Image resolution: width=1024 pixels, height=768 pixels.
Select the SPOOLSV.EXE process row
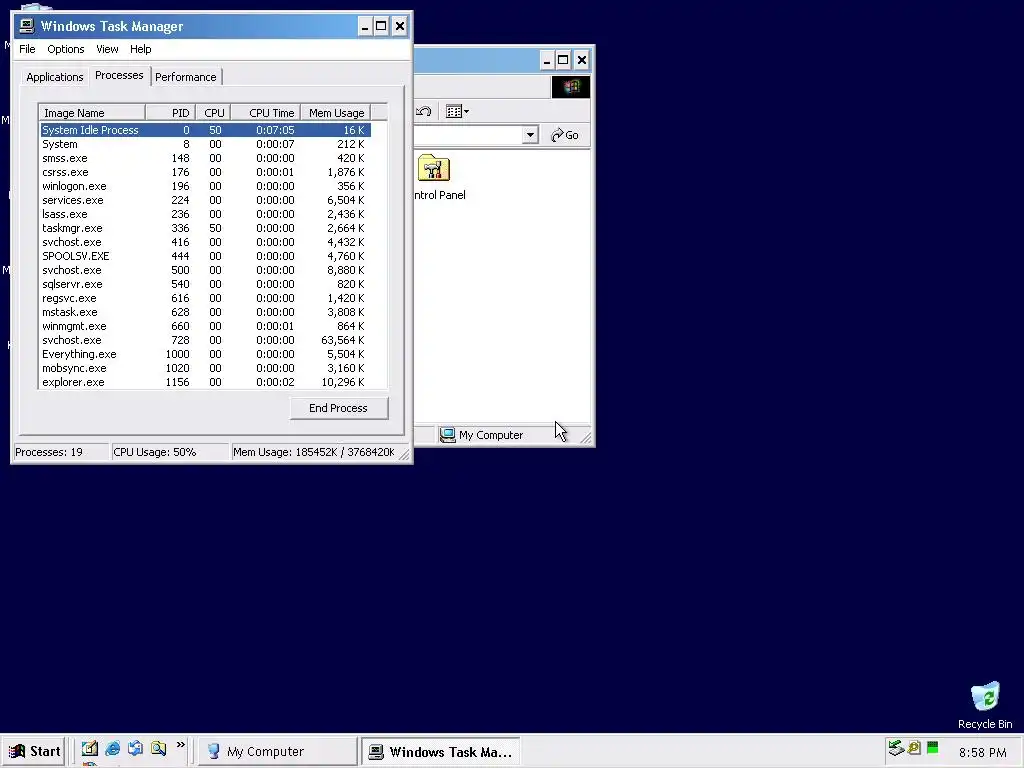pyautogui.click(x=205, y=256)
